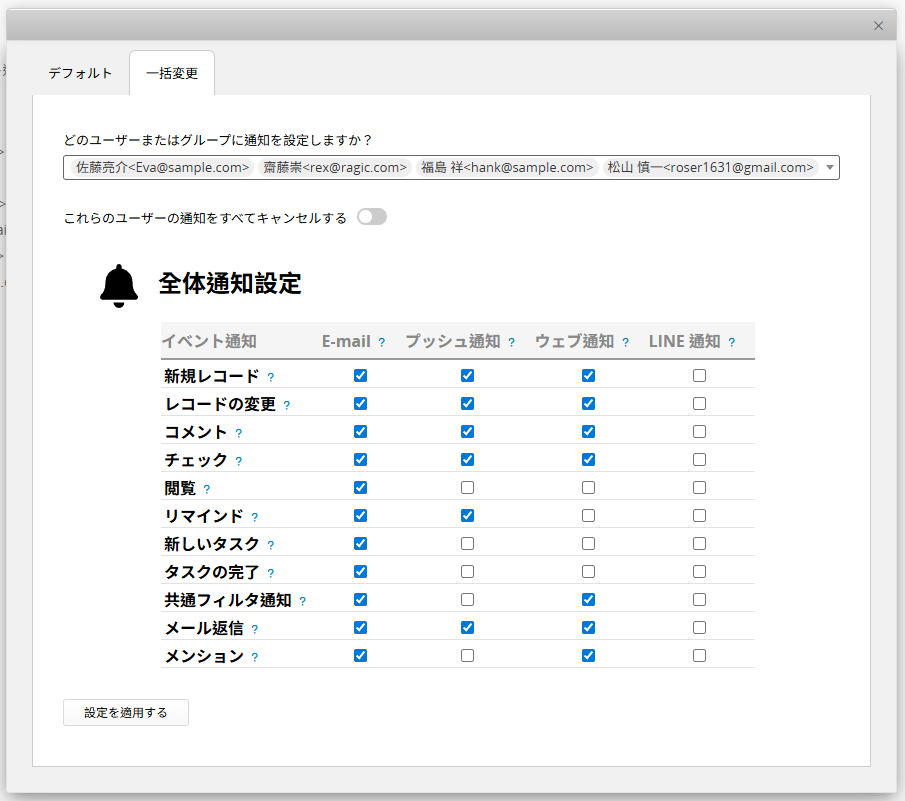Open help for メール返信 row

tap(255, 629)
